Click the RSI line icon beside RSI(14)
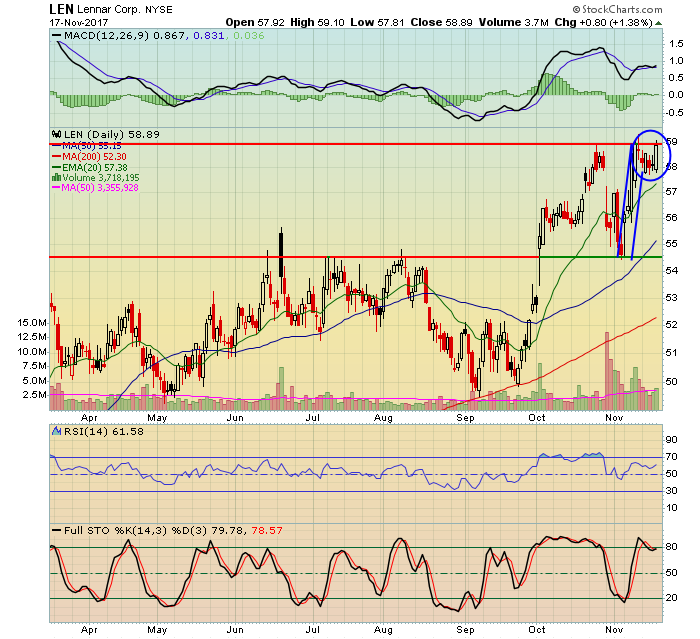700x639 pixels. tap(57, 431)
